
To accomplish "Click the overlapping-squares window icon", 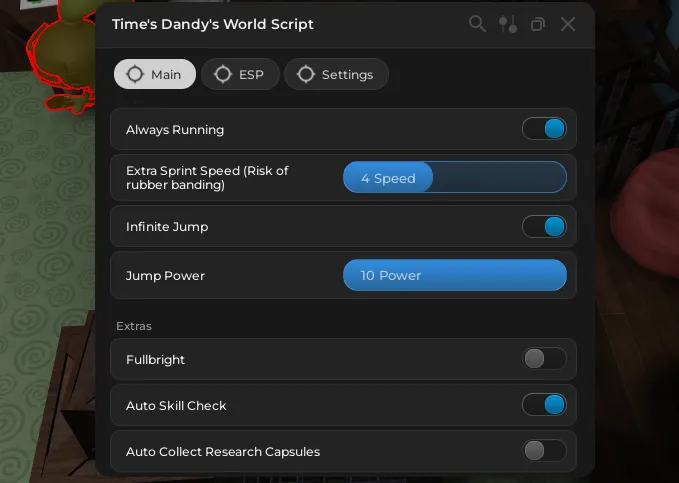I will (x=538, y=24).
